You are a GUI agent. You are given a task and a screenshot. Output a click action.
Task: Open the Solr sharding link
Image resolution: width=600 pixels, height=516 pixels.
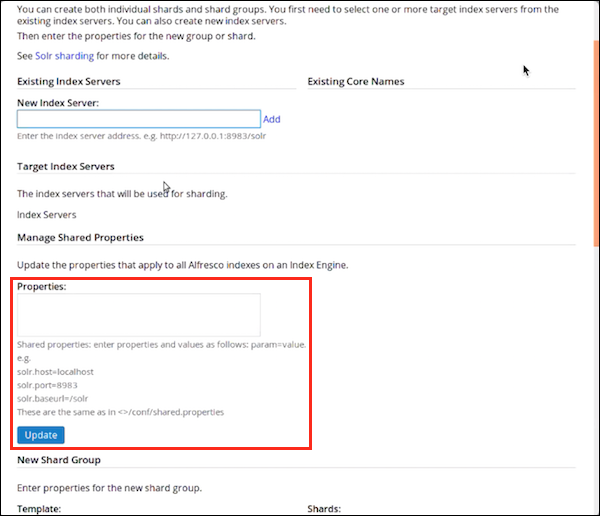64,57
